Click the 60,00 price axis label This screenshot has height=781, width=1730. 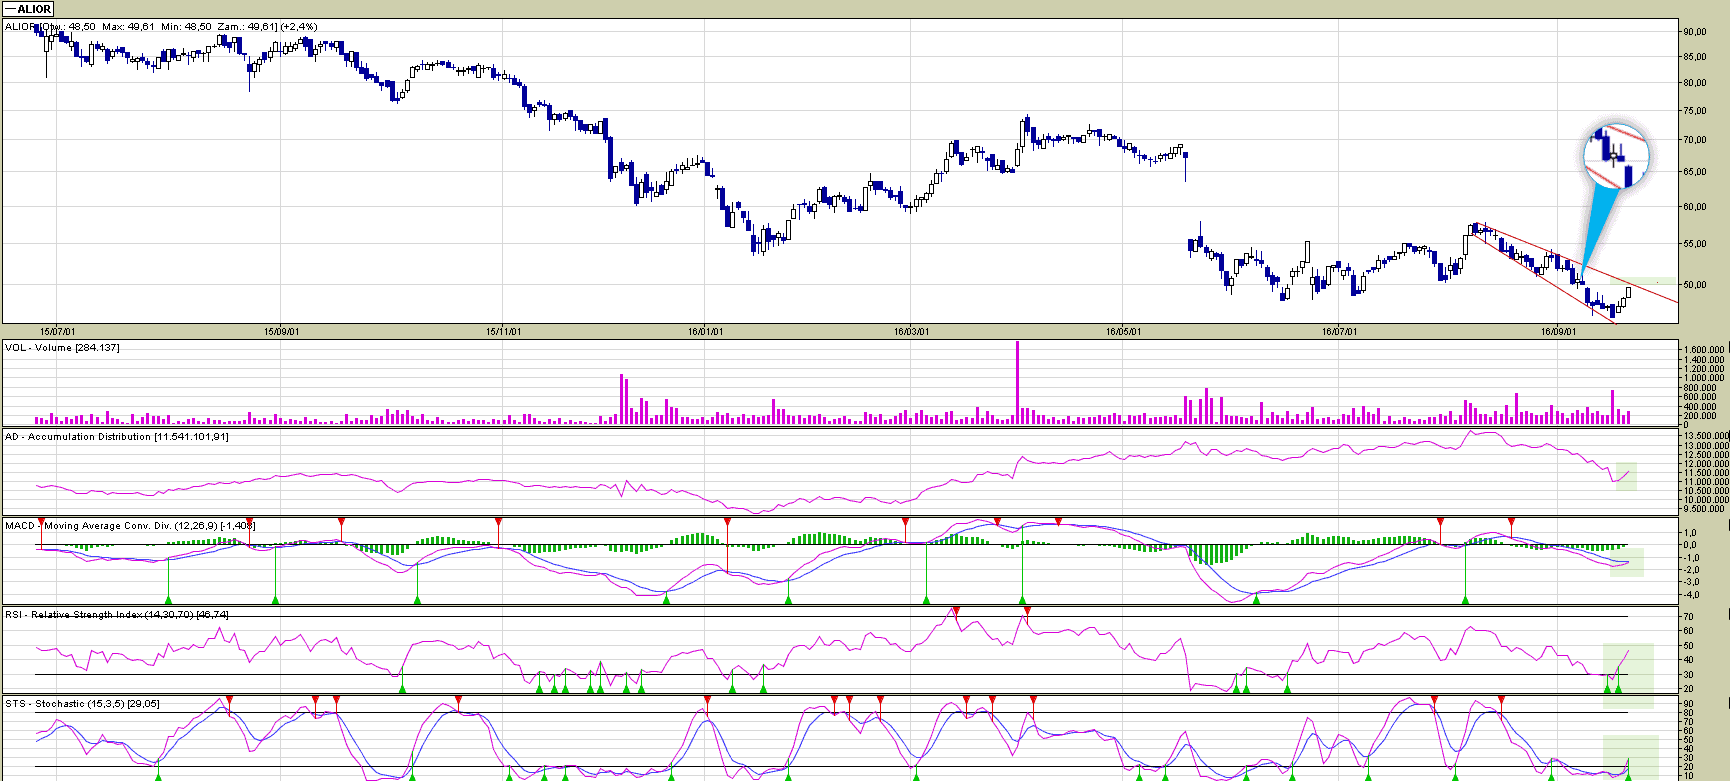1694,207
